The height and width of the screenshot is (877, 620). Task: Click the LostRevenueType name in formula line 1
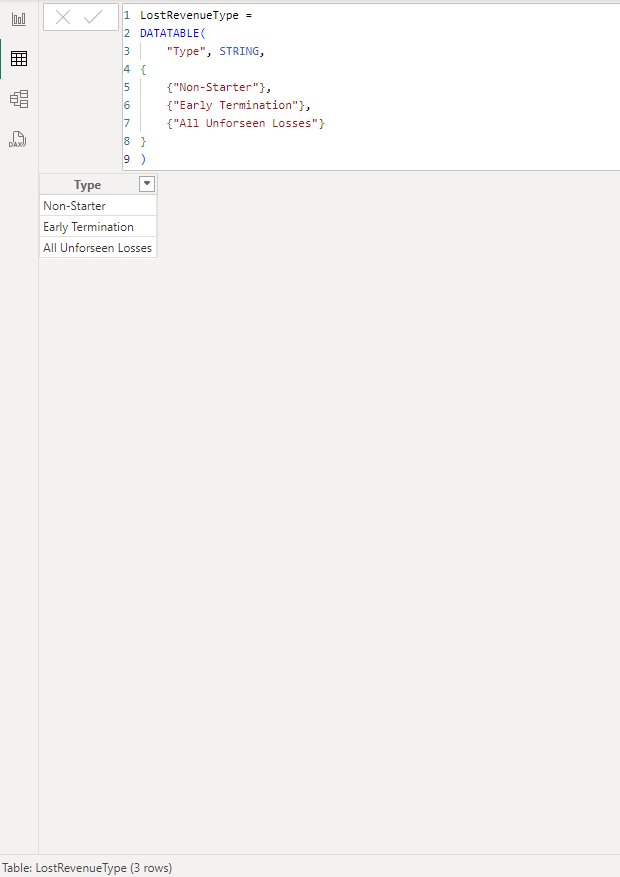tap(187, 16)
